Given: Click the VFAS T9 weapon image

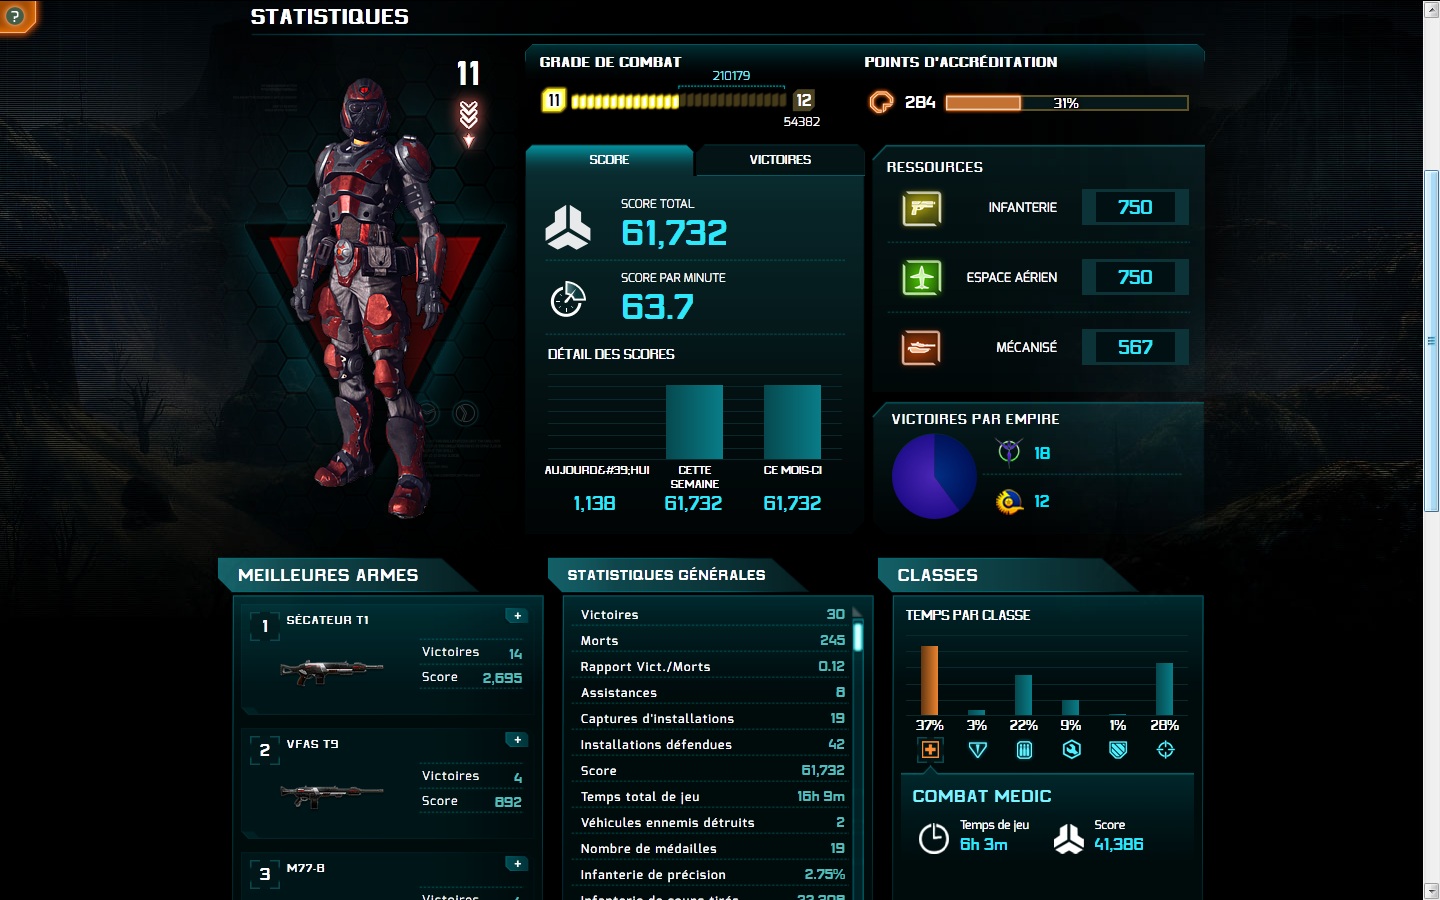Looking at the screenshot, I should click(x=331, y=795).
